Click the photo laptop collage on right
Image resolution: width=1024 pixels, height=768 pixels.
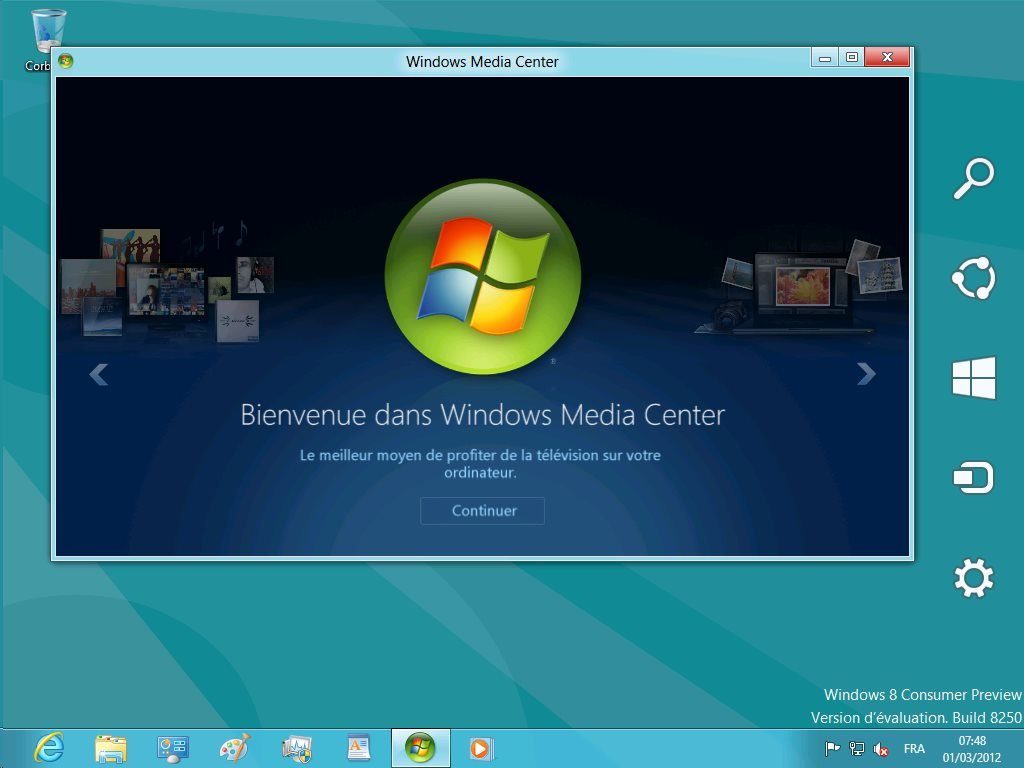pos(799,287)
